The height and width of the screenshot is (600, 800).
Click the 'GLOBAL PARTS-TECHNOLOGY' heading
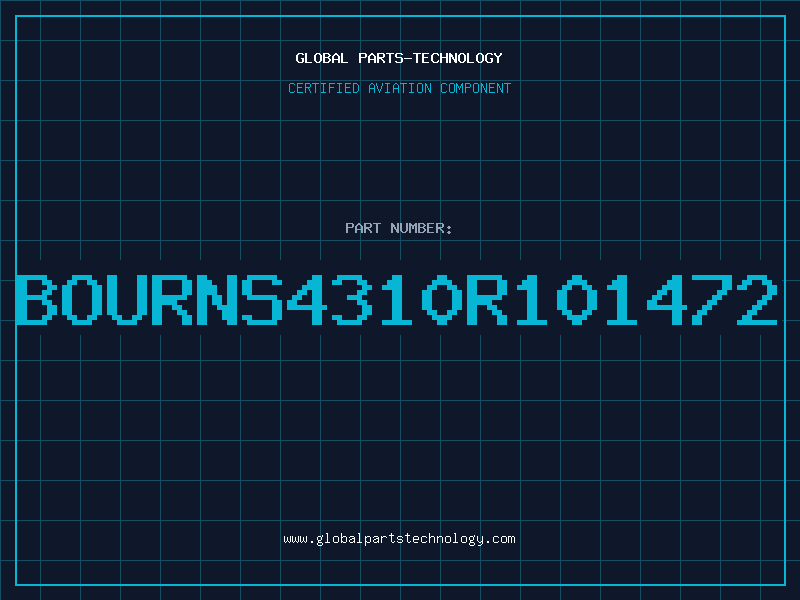click(399, 58)
